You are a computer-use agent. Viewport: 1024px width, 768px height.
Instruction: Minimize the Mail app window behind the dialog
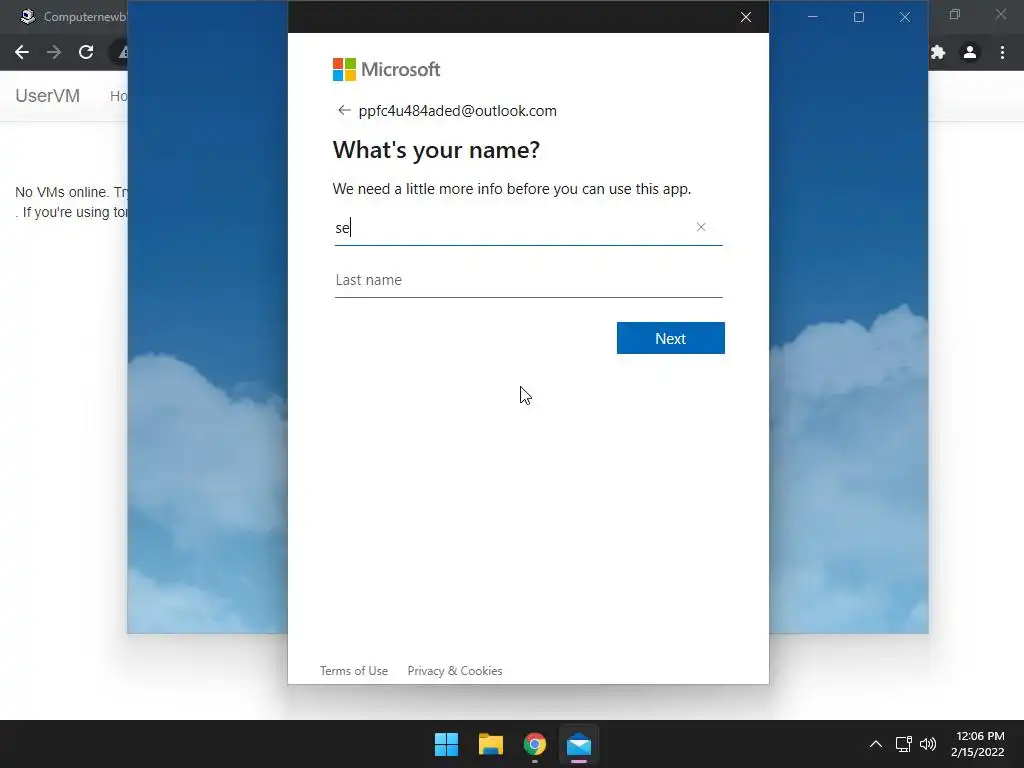click(x=812, y=17)
